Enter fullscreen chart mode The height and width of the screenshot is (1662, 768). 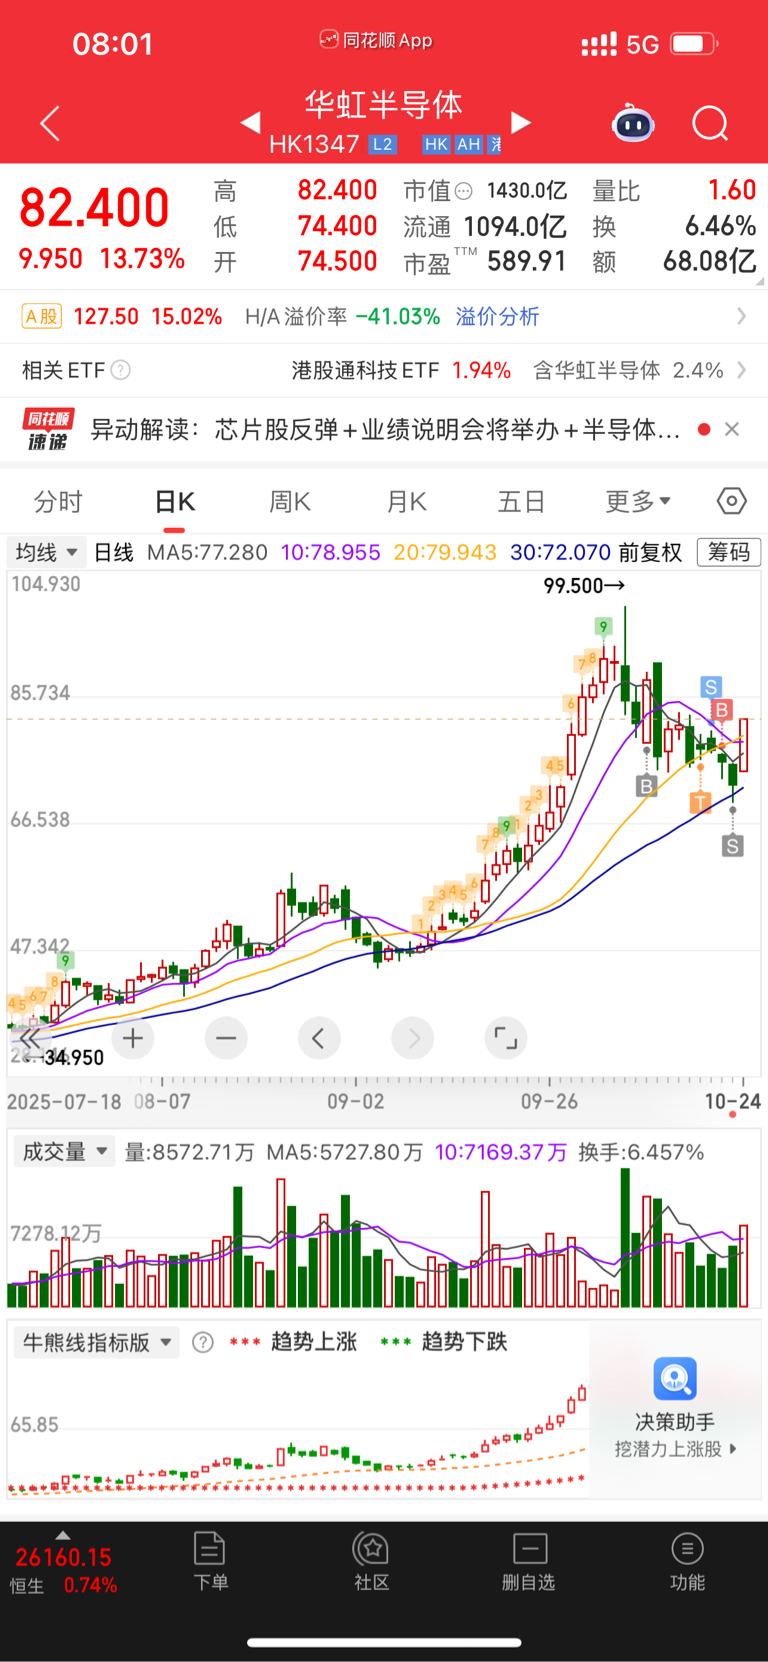506,1039
